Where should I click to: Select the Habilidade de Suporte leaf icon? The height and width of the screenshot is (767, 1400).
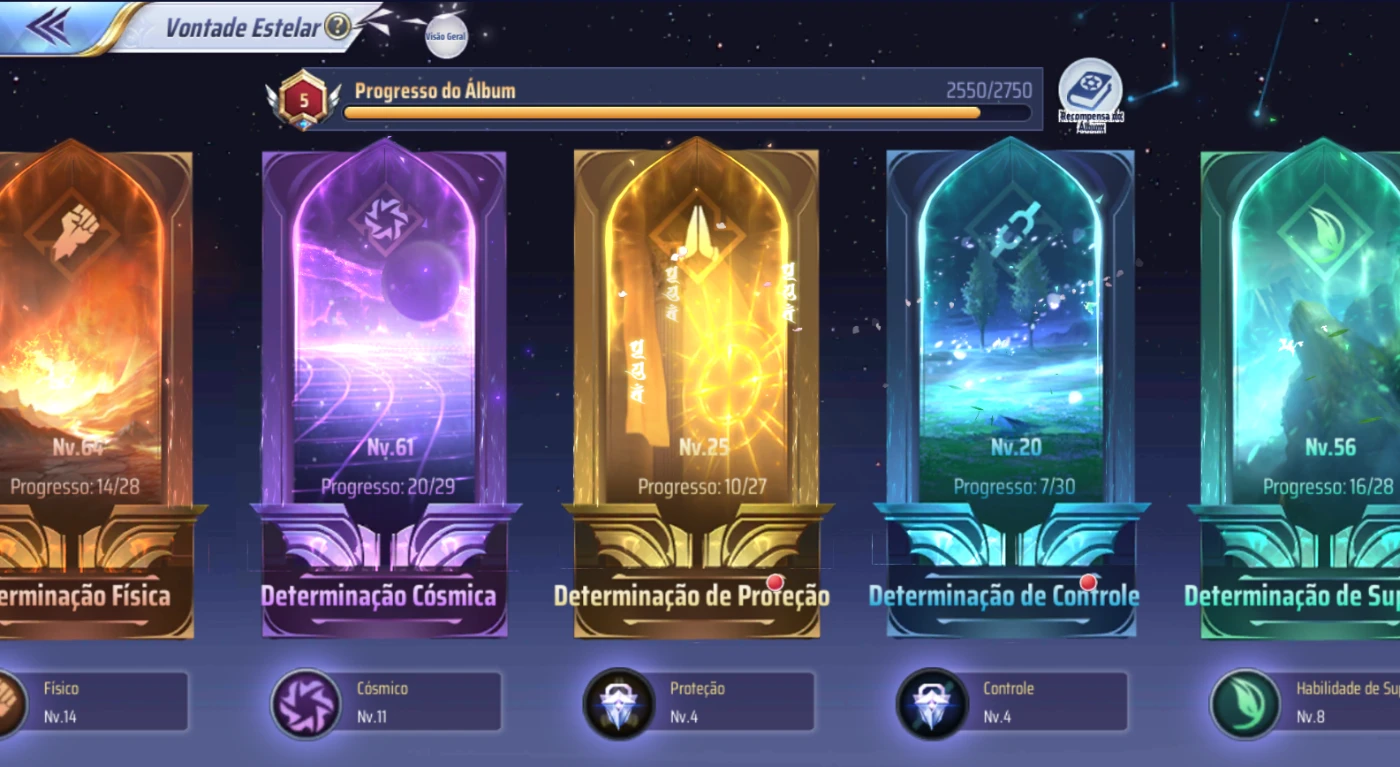pyautogui.click(x=1245, y=704)
